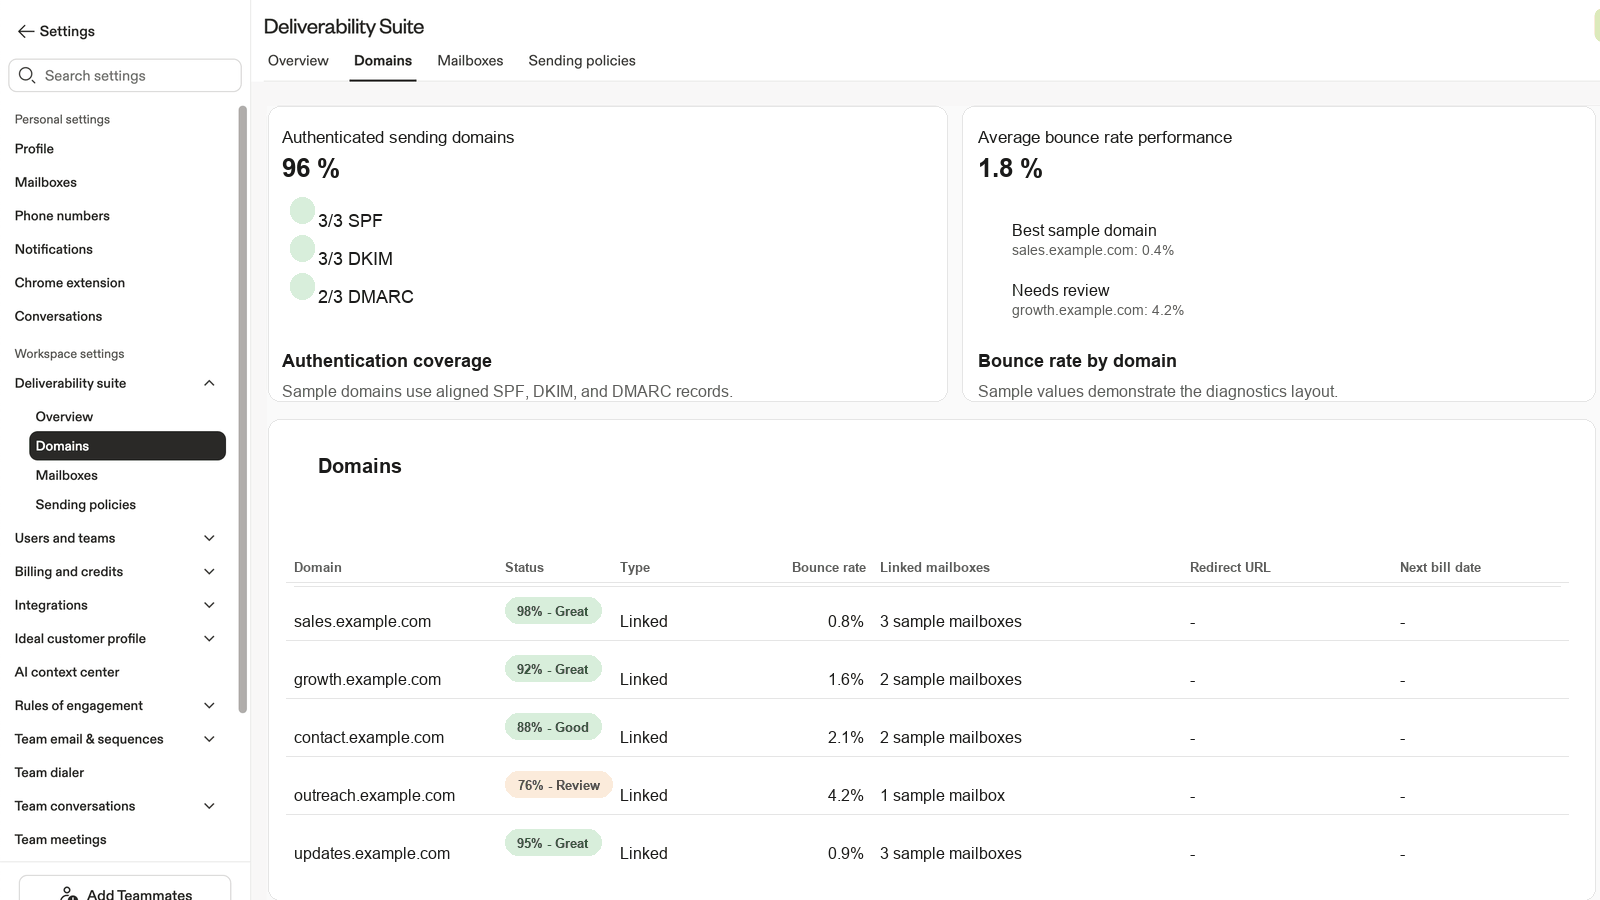Open Phone numbers settings

coord(62,216)
